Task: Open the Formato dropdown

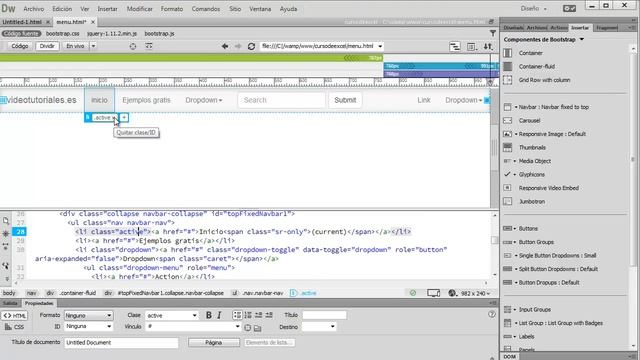Action: [x=88, y=316]
